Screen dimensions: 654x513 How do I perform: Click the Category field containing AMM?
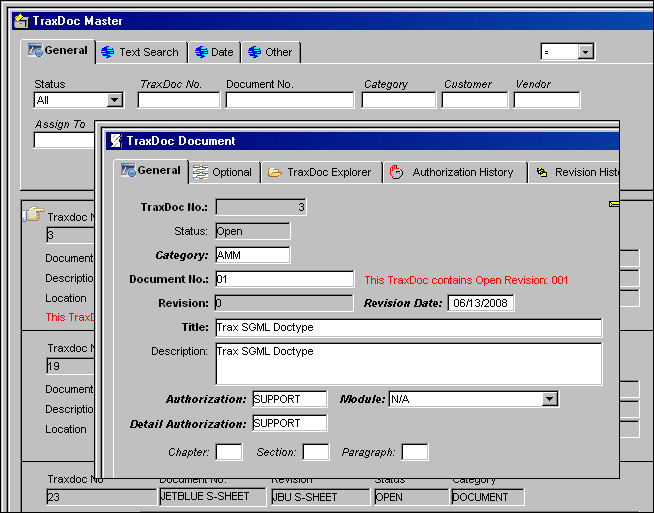[253, 255]
